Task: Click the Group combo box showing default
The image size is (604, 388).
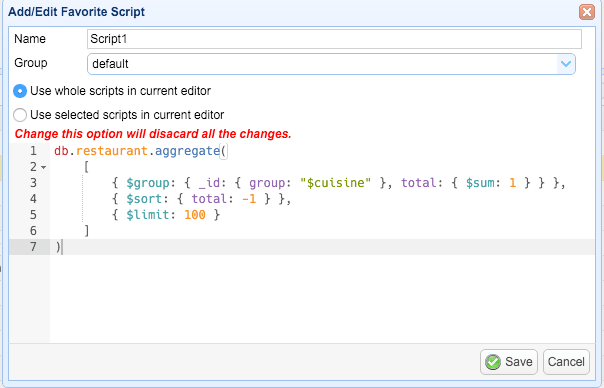Action: 331,64
